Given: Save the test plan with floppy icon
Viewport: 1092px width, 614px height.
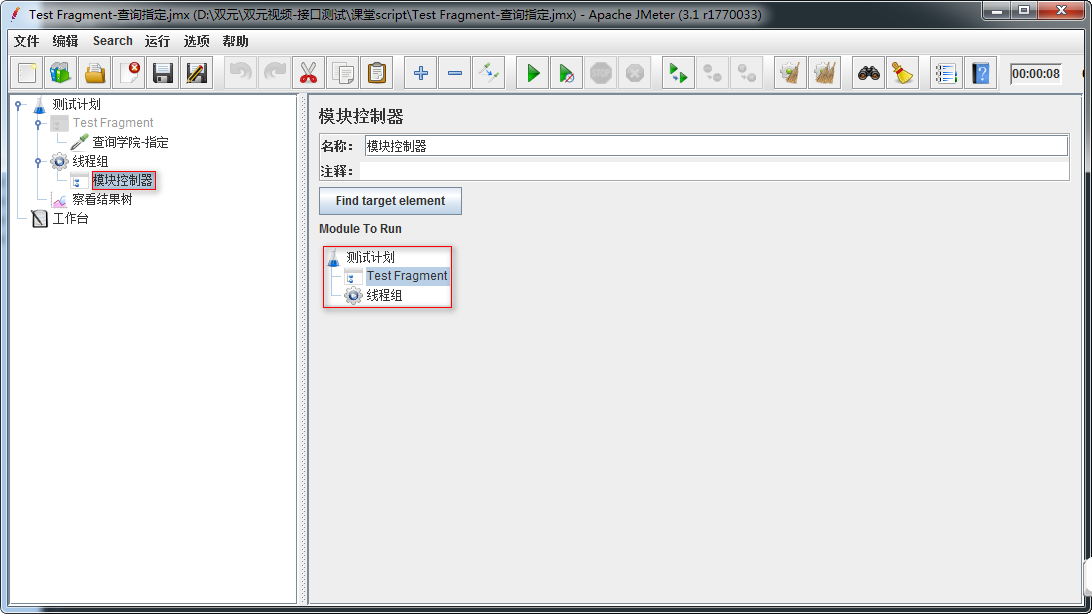Looking at the screenshot, I should 163,73.
